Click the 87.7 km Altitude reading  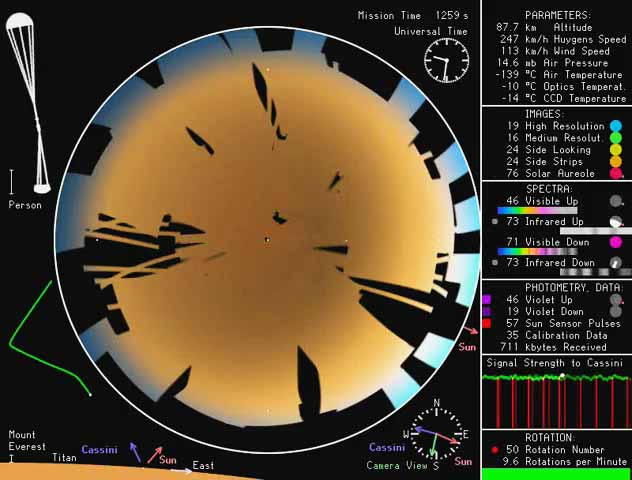tap(545, 27)
